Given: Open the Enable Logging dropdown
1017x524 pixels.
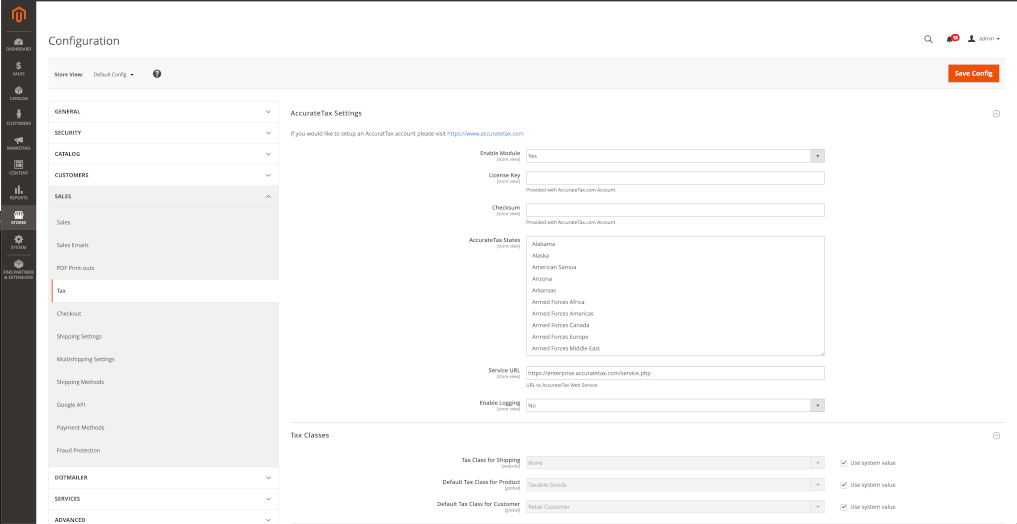Looking at the screenshot, I should 675,405.
